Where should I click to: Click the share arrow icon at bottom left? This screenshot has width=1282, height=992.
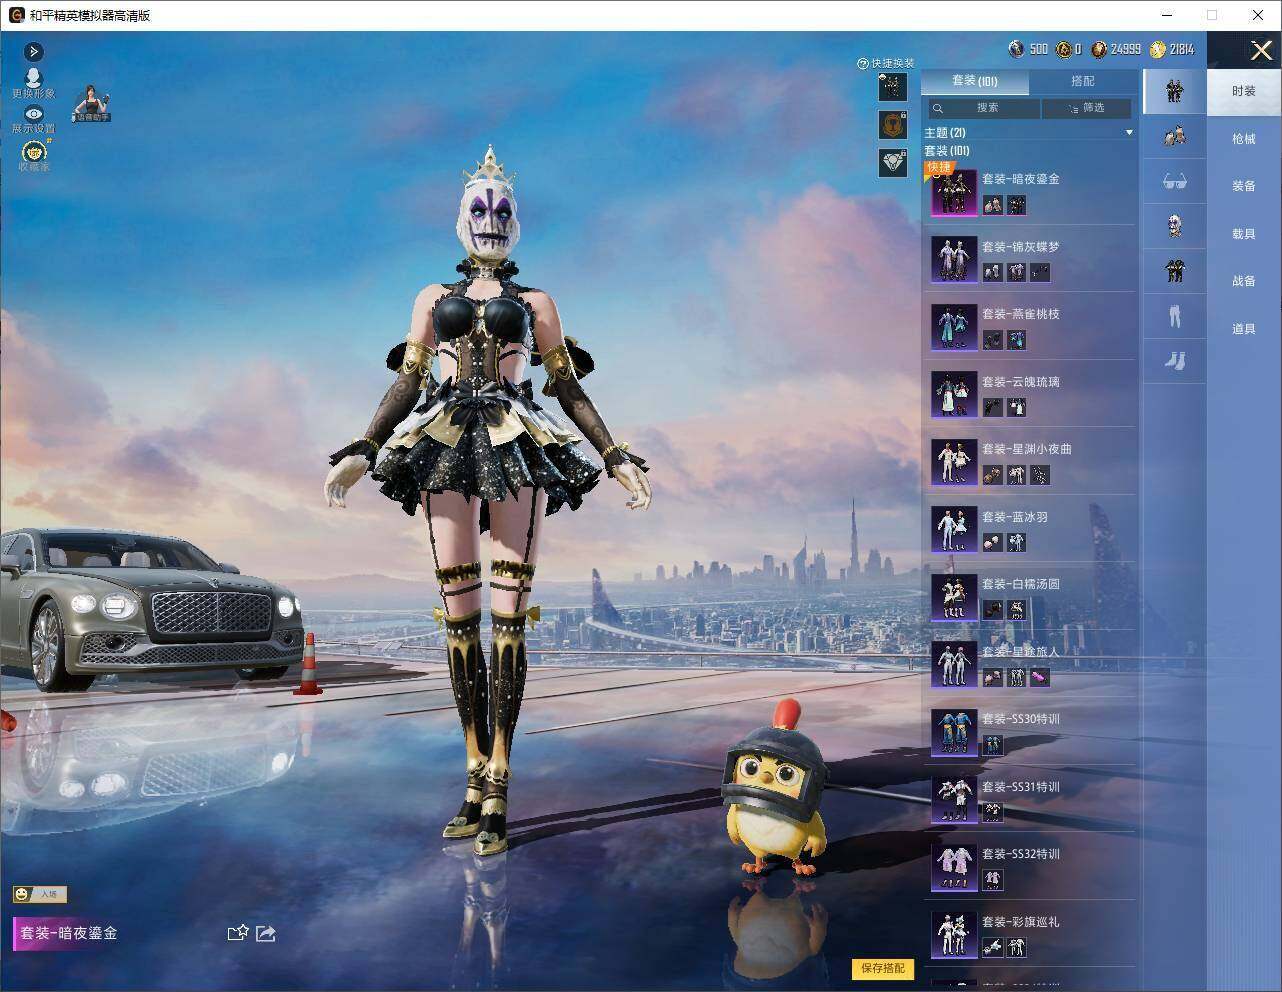click(266, 933)
